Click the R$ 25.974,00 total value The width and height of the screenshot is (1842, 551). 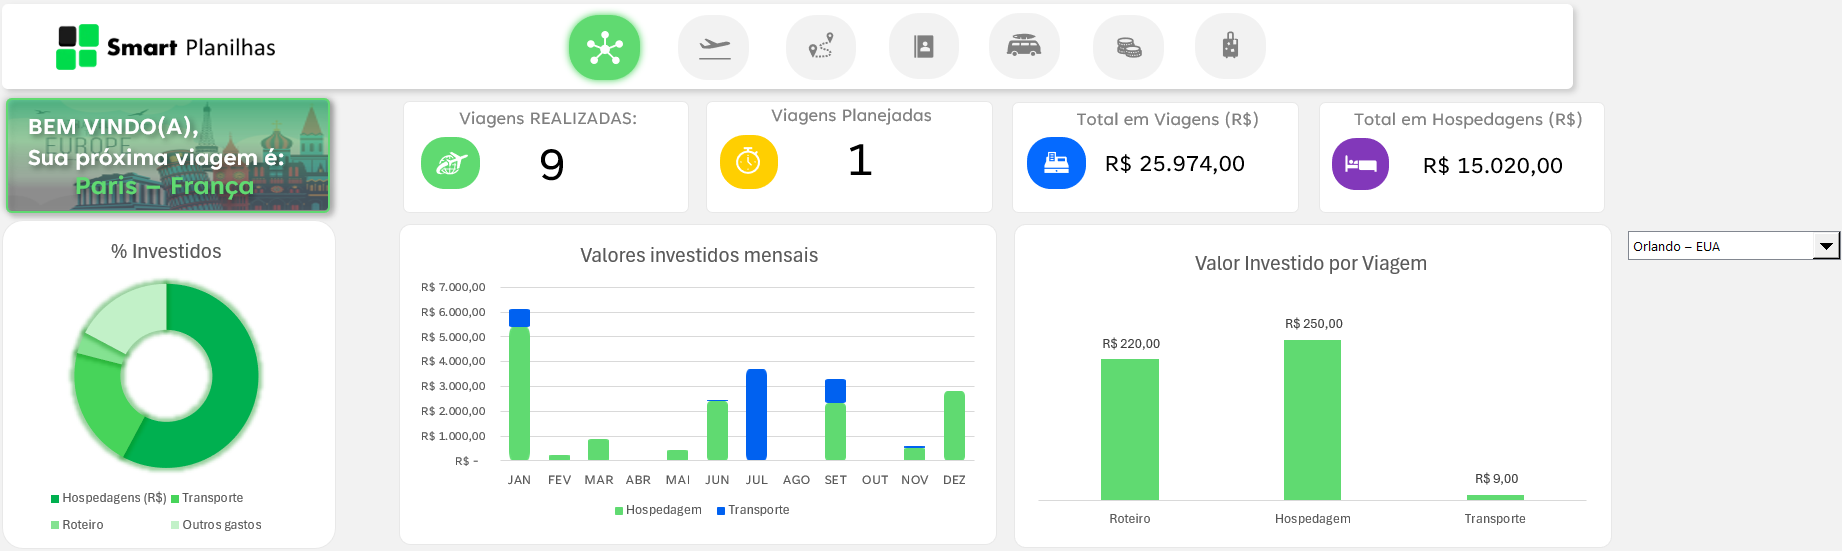click(x=1175, y=164)
